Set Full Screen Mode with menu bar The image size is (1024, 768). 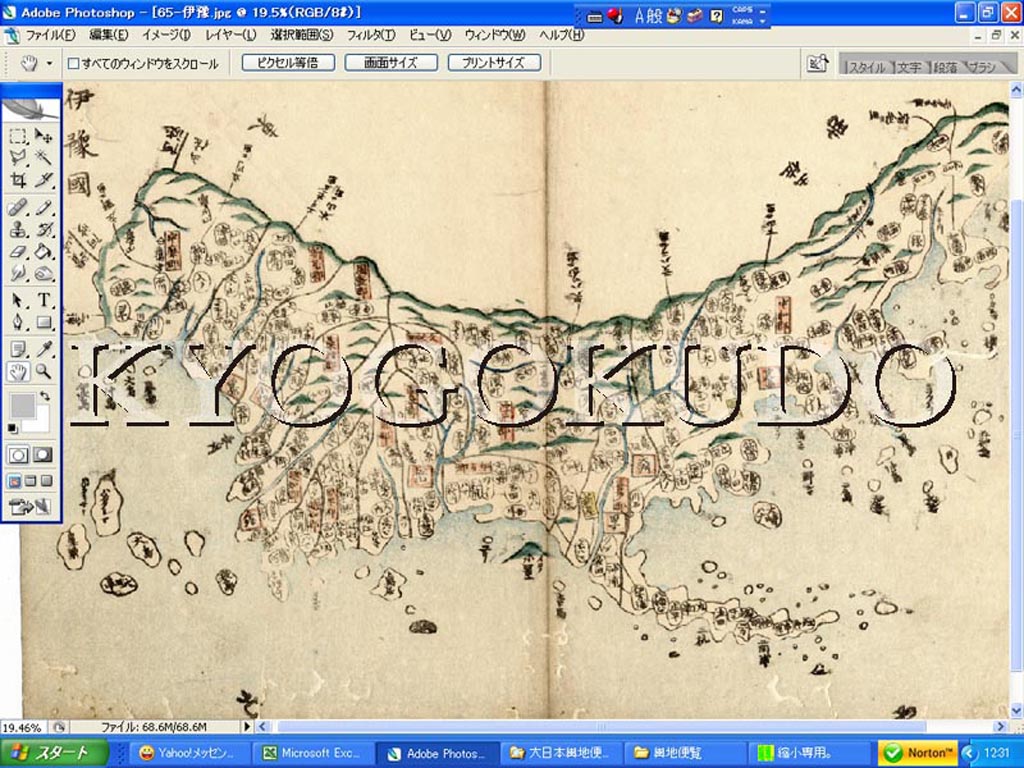click(30, 481)
